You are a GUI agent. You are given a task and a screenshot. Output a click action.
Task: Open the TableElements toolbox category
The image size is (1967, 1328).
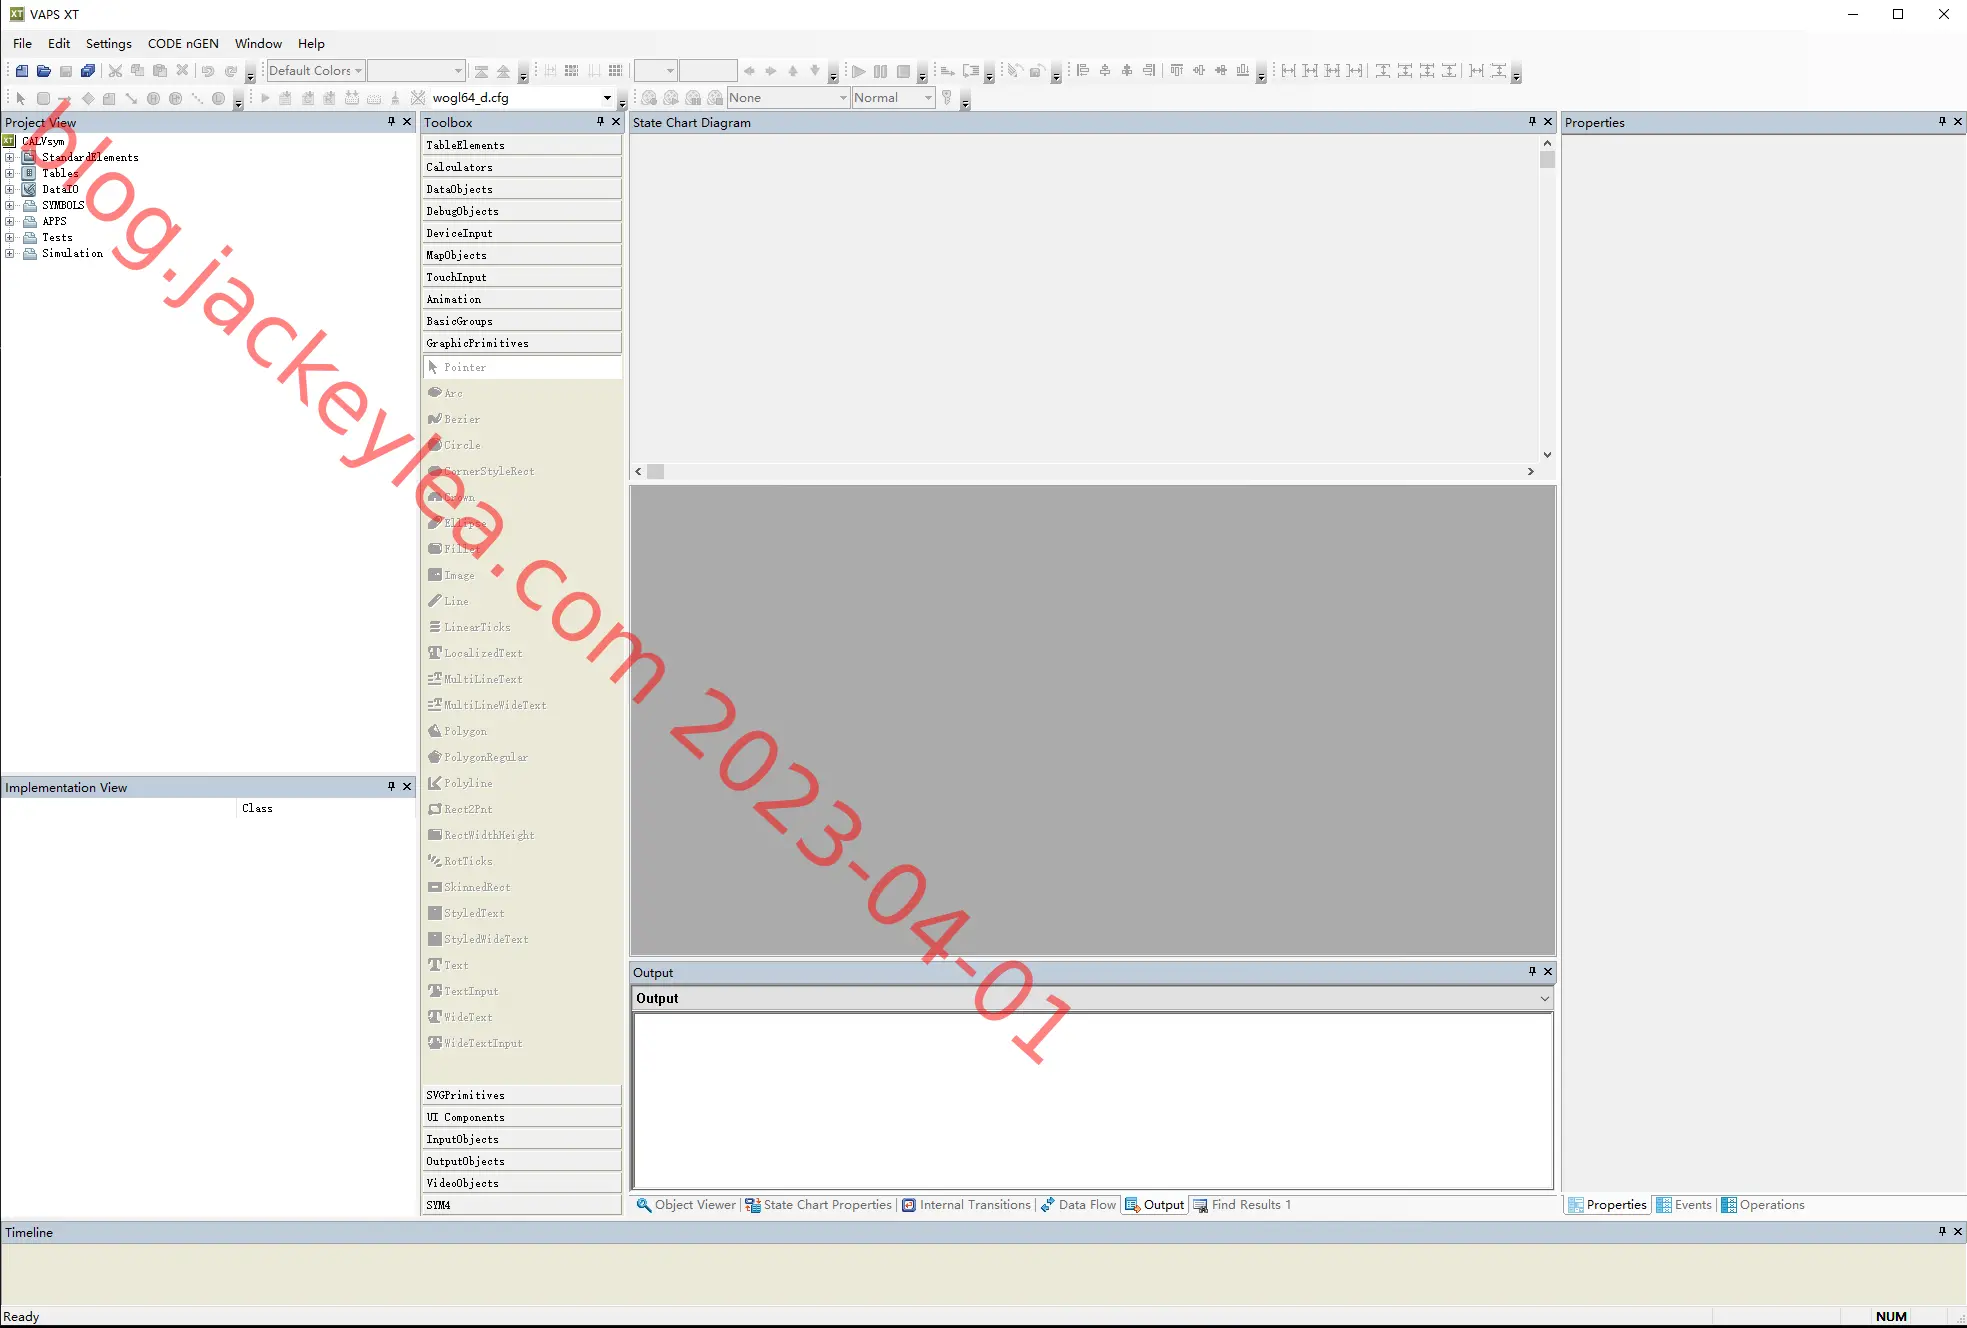click(x=522, y=145)
